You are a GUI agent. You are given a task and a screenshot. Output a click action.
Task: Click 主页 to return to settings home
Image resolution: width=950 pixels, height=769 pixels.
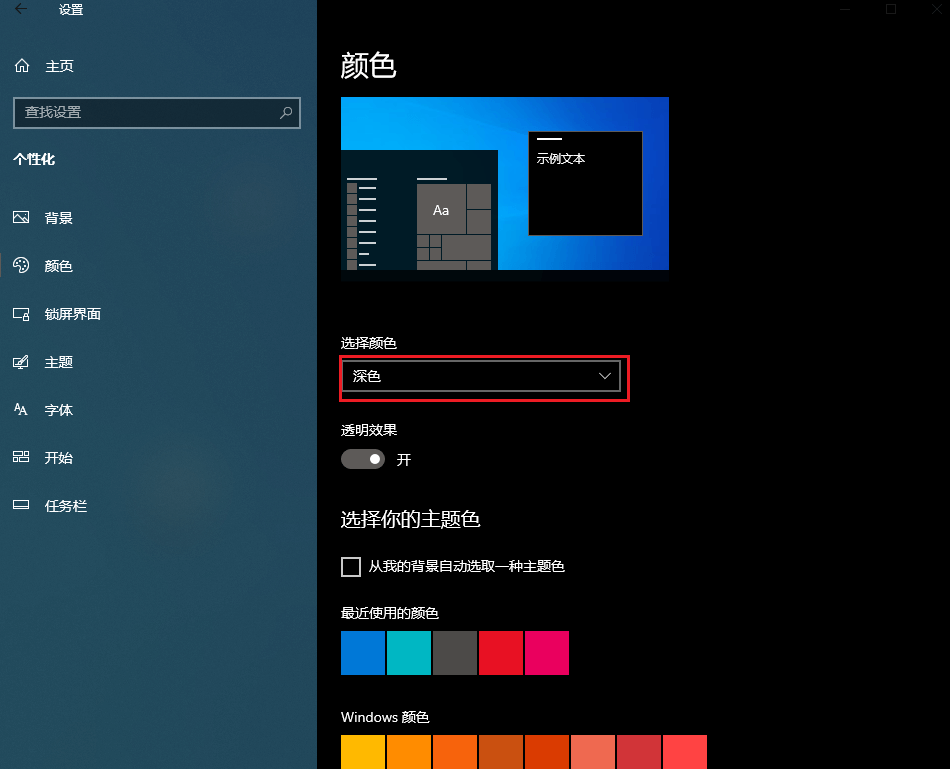pos(58,65)
